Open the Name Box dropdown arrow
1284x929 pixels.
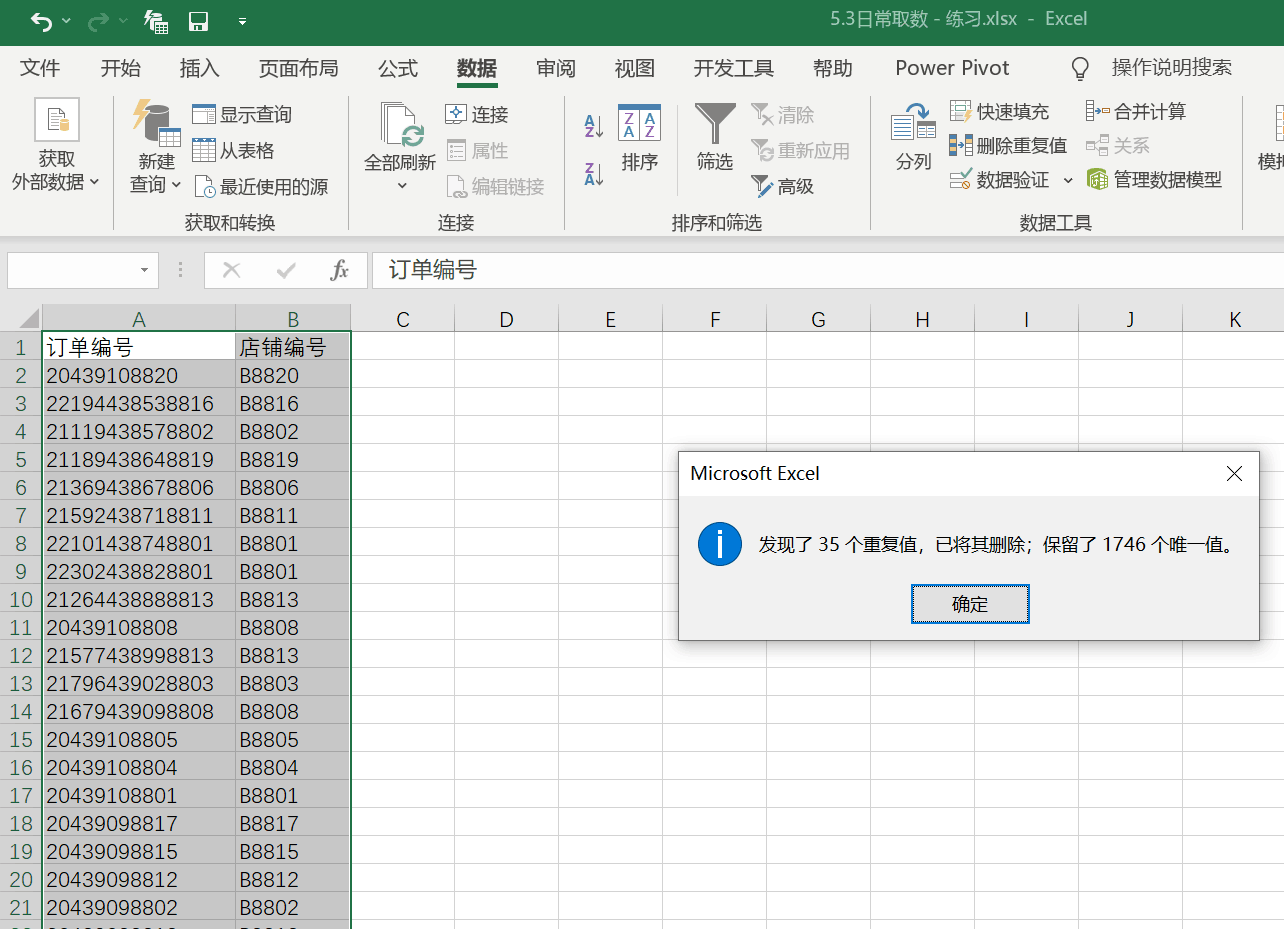coord(145,270)
